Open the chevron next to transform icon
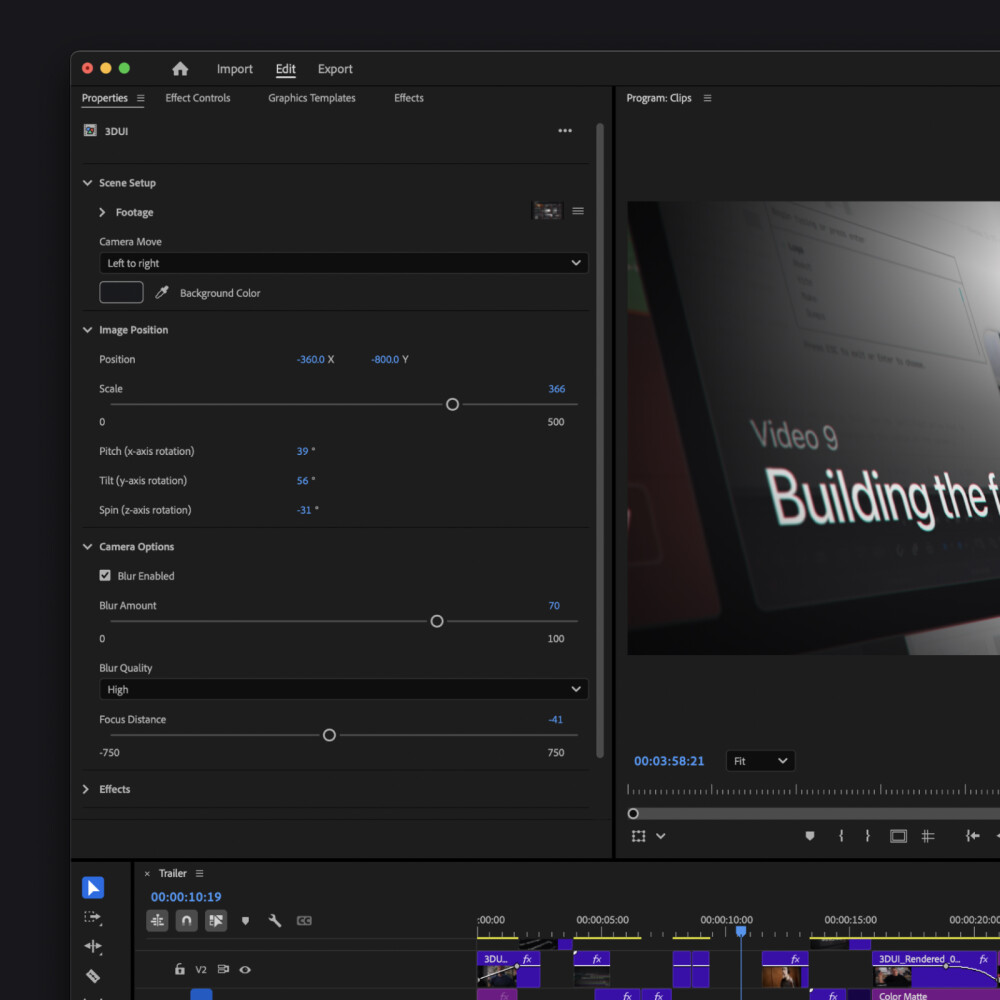Screen dimensions: 1000x1000 click(x=661, y=836)
